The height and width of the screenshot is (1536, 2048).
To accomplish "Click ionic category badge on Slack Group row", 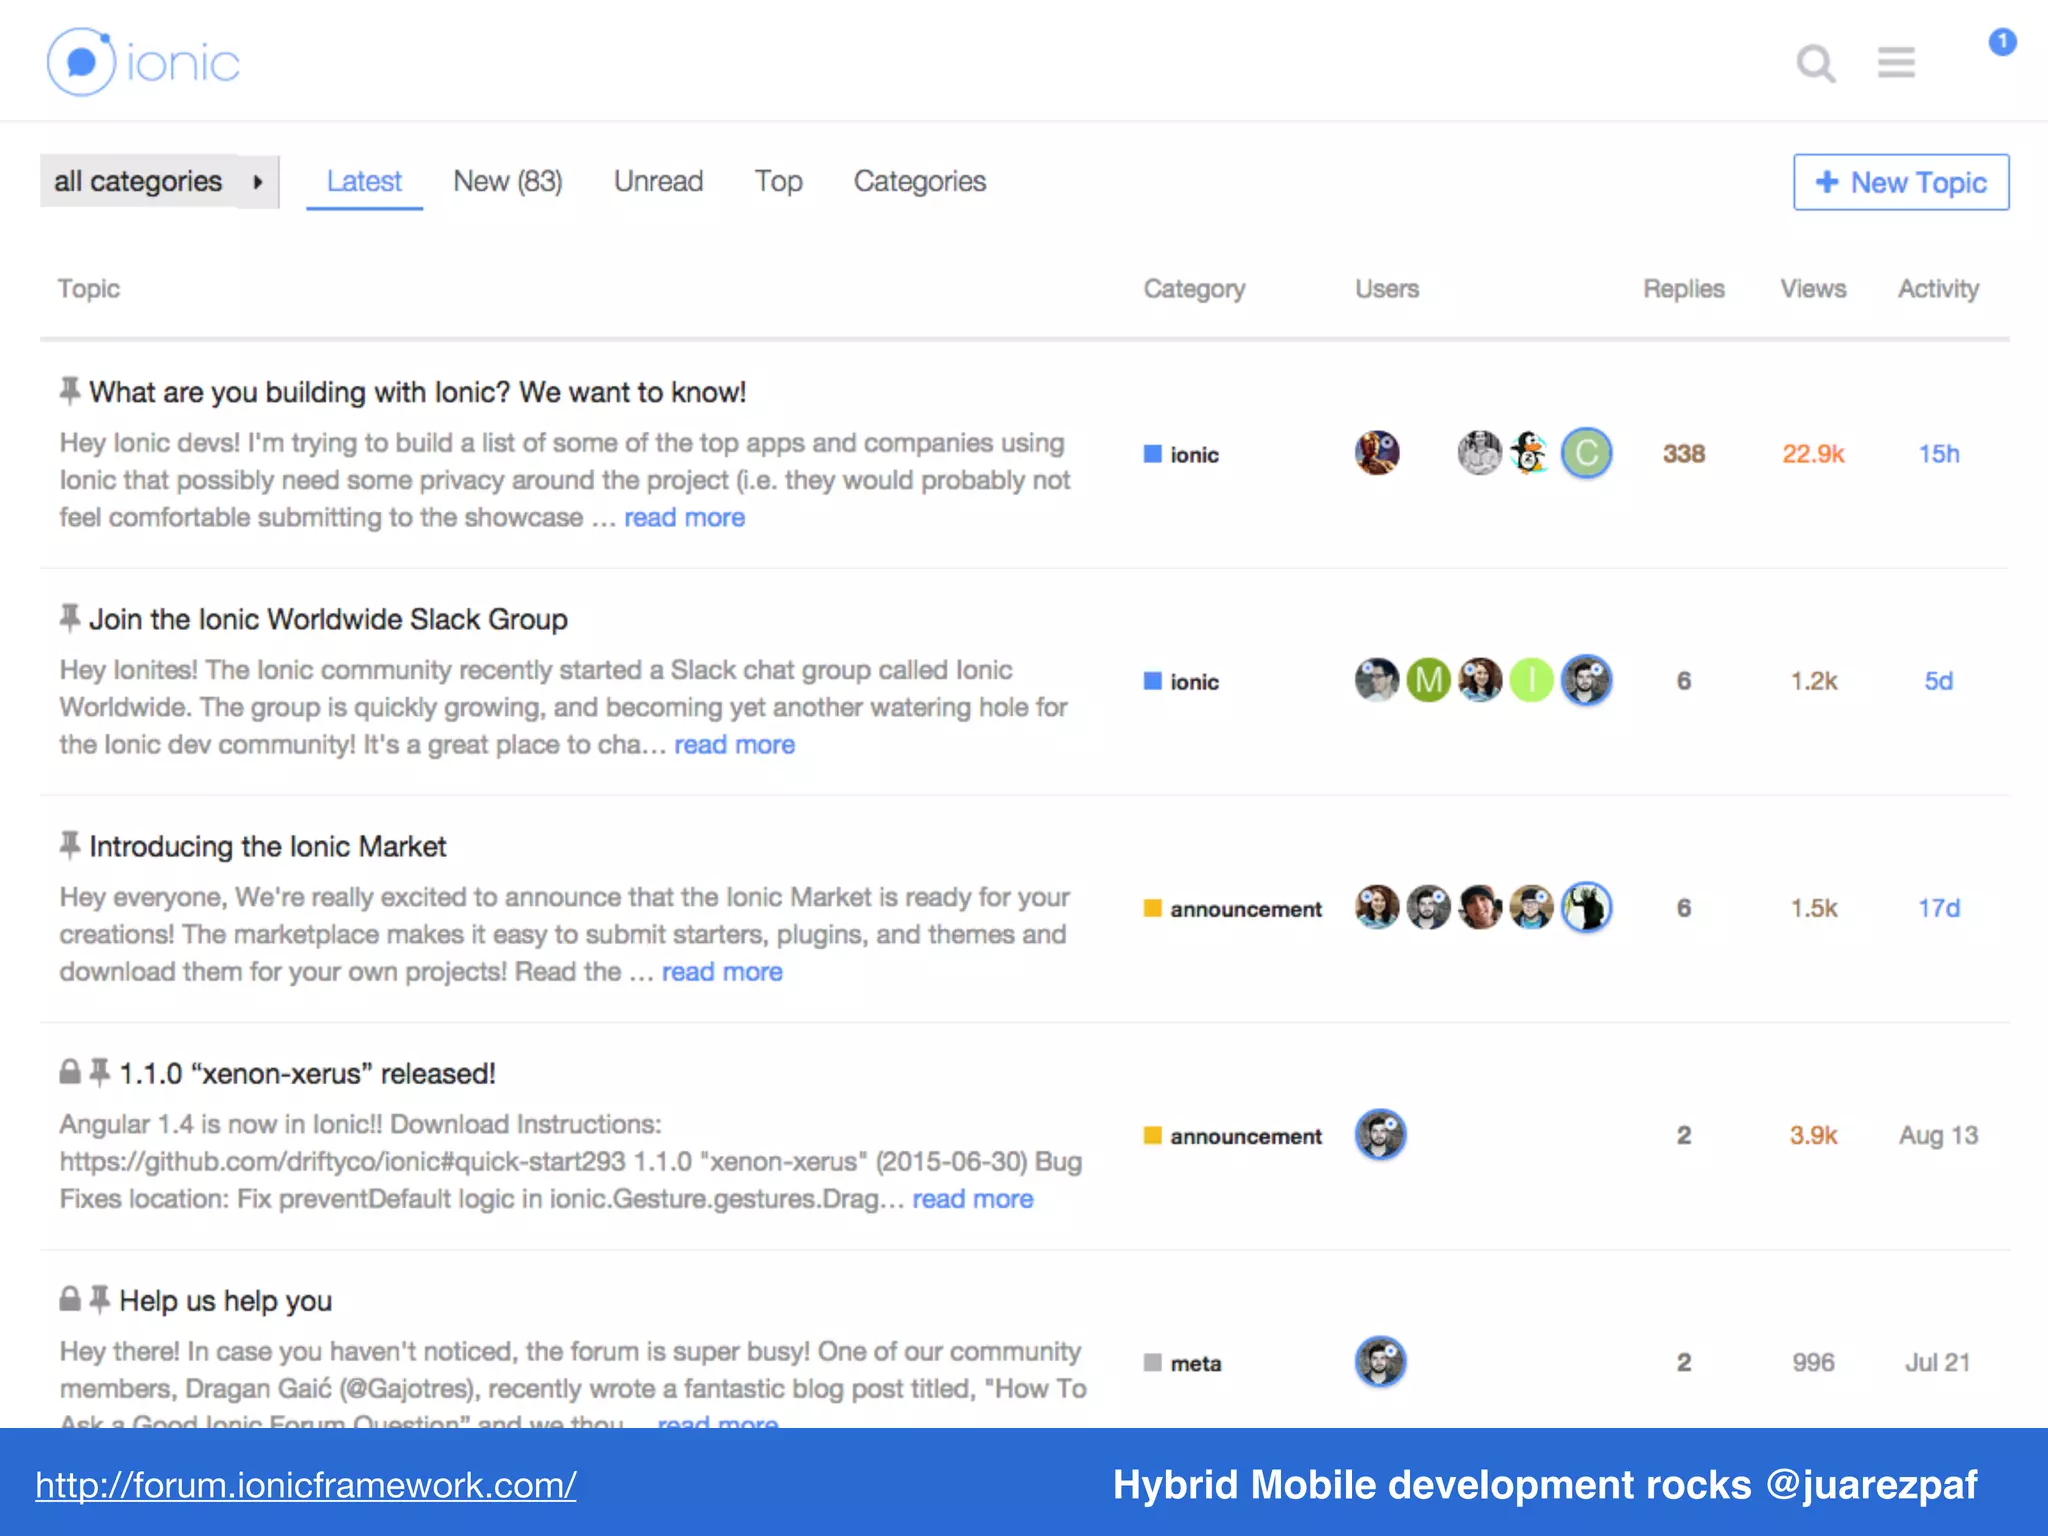I will [x=1181, y=681].
